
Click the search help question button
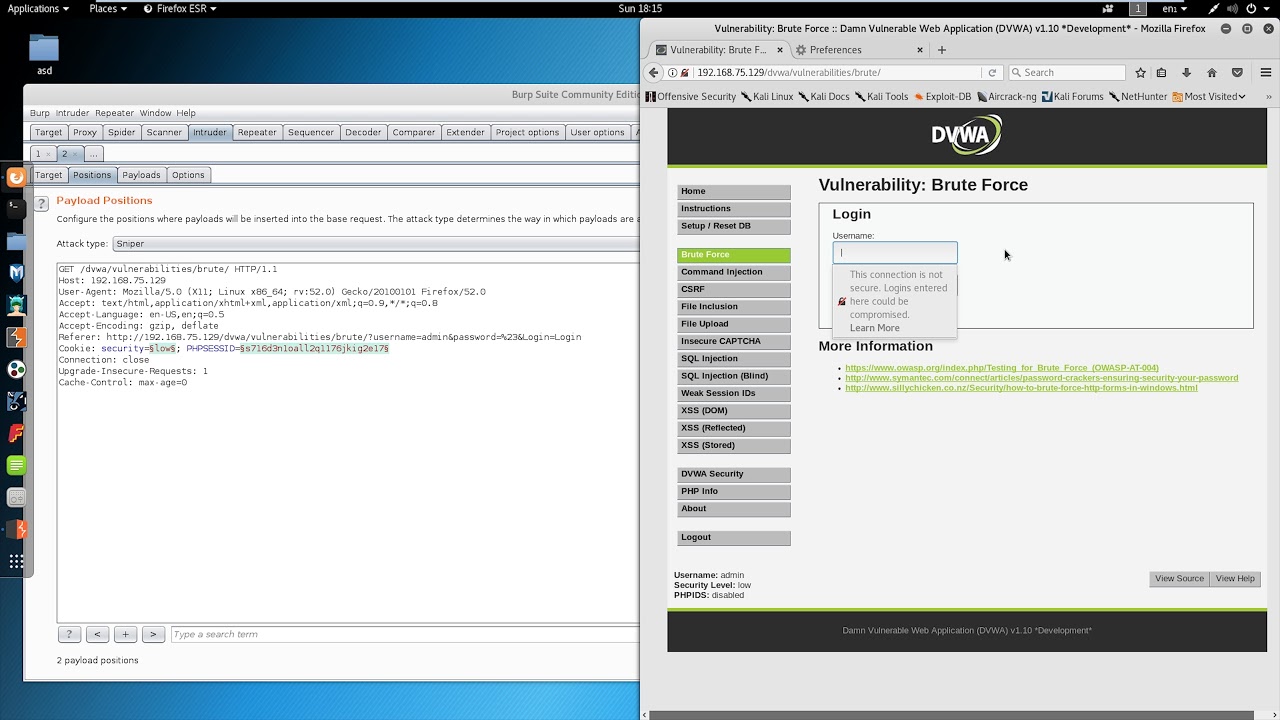point(69,634)
